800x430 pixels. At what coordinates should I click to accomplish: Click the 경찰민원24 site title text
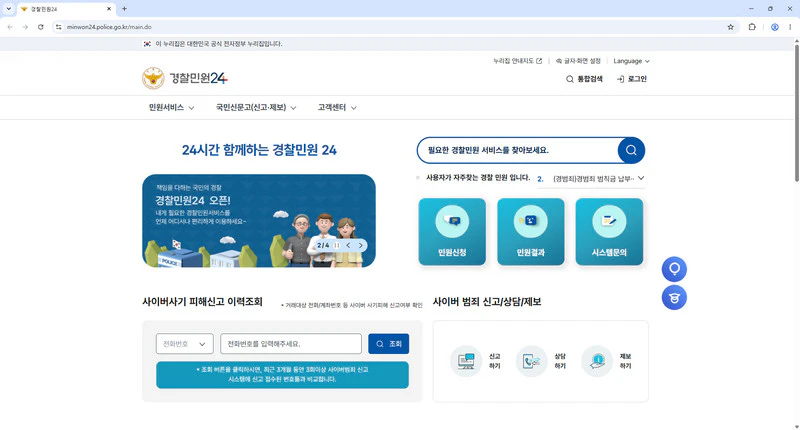[x=198, y=78]
